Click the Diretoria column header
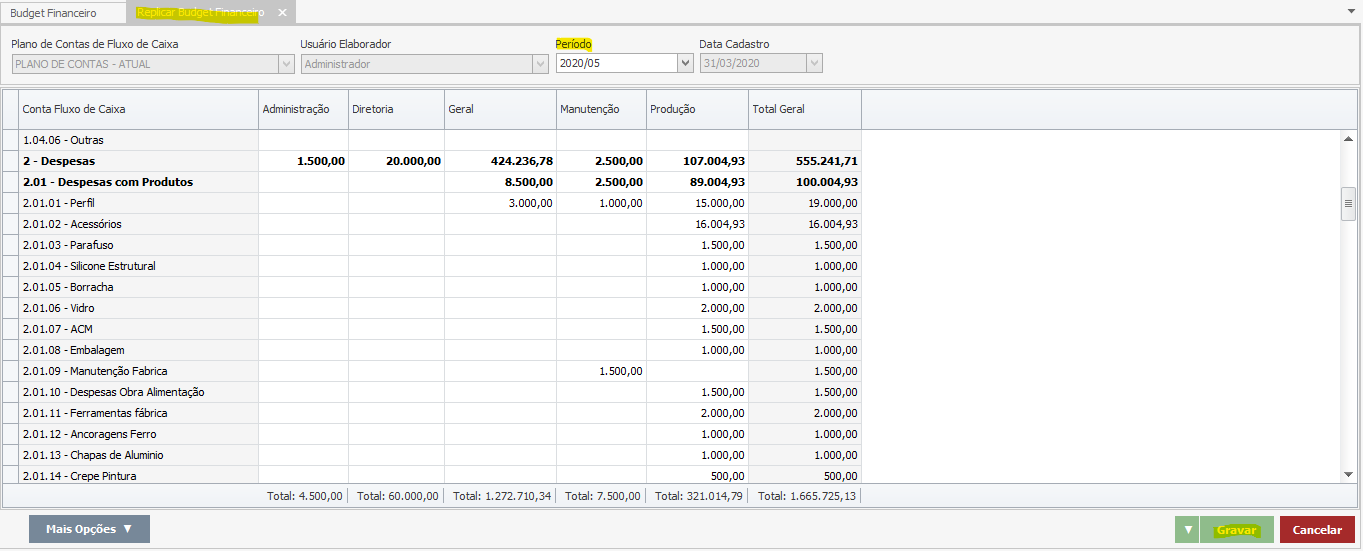1363x551 pixels. [395, 109]
